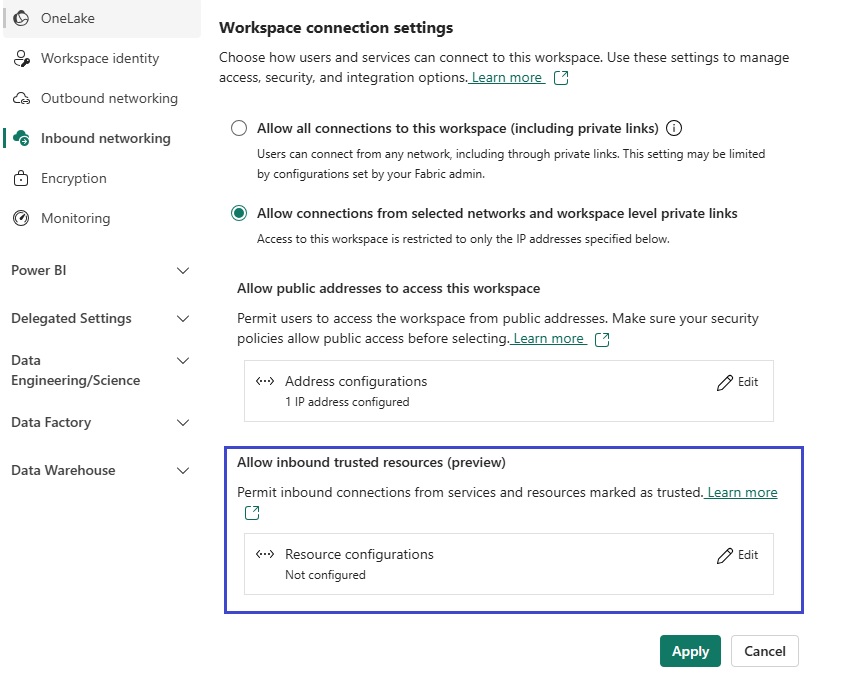Click the Outbound networking cloud icon
Image resolution: width=849 pixels, height=691 pixels.
tap(20, 98)
